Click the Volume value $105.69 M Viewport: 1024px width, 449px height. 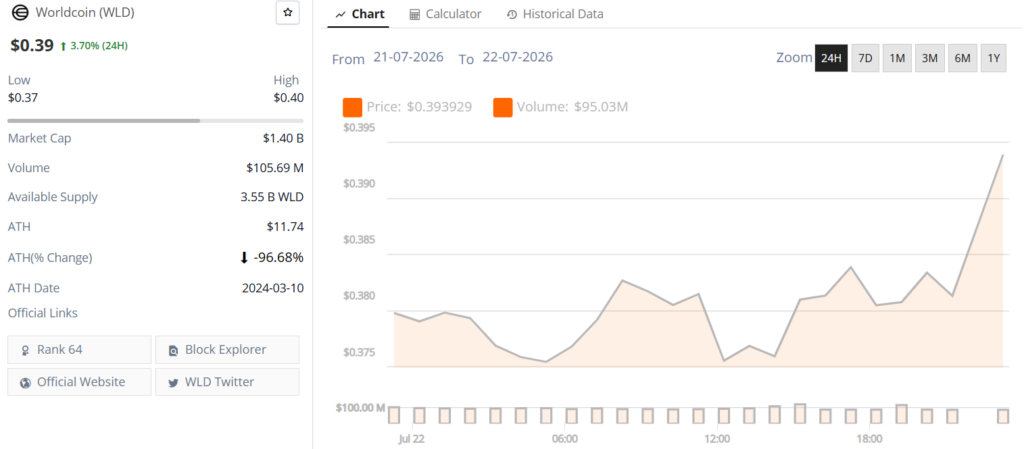pyautogui.click(x=275, y=168)
